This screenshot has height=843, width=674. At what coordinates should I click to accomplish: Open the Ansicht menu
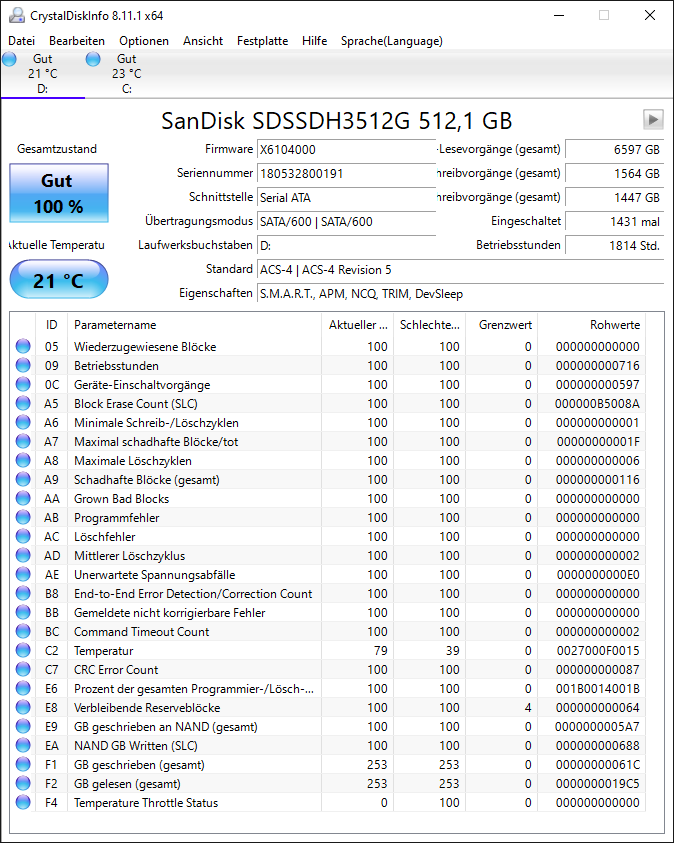click(x=203, y=41)
